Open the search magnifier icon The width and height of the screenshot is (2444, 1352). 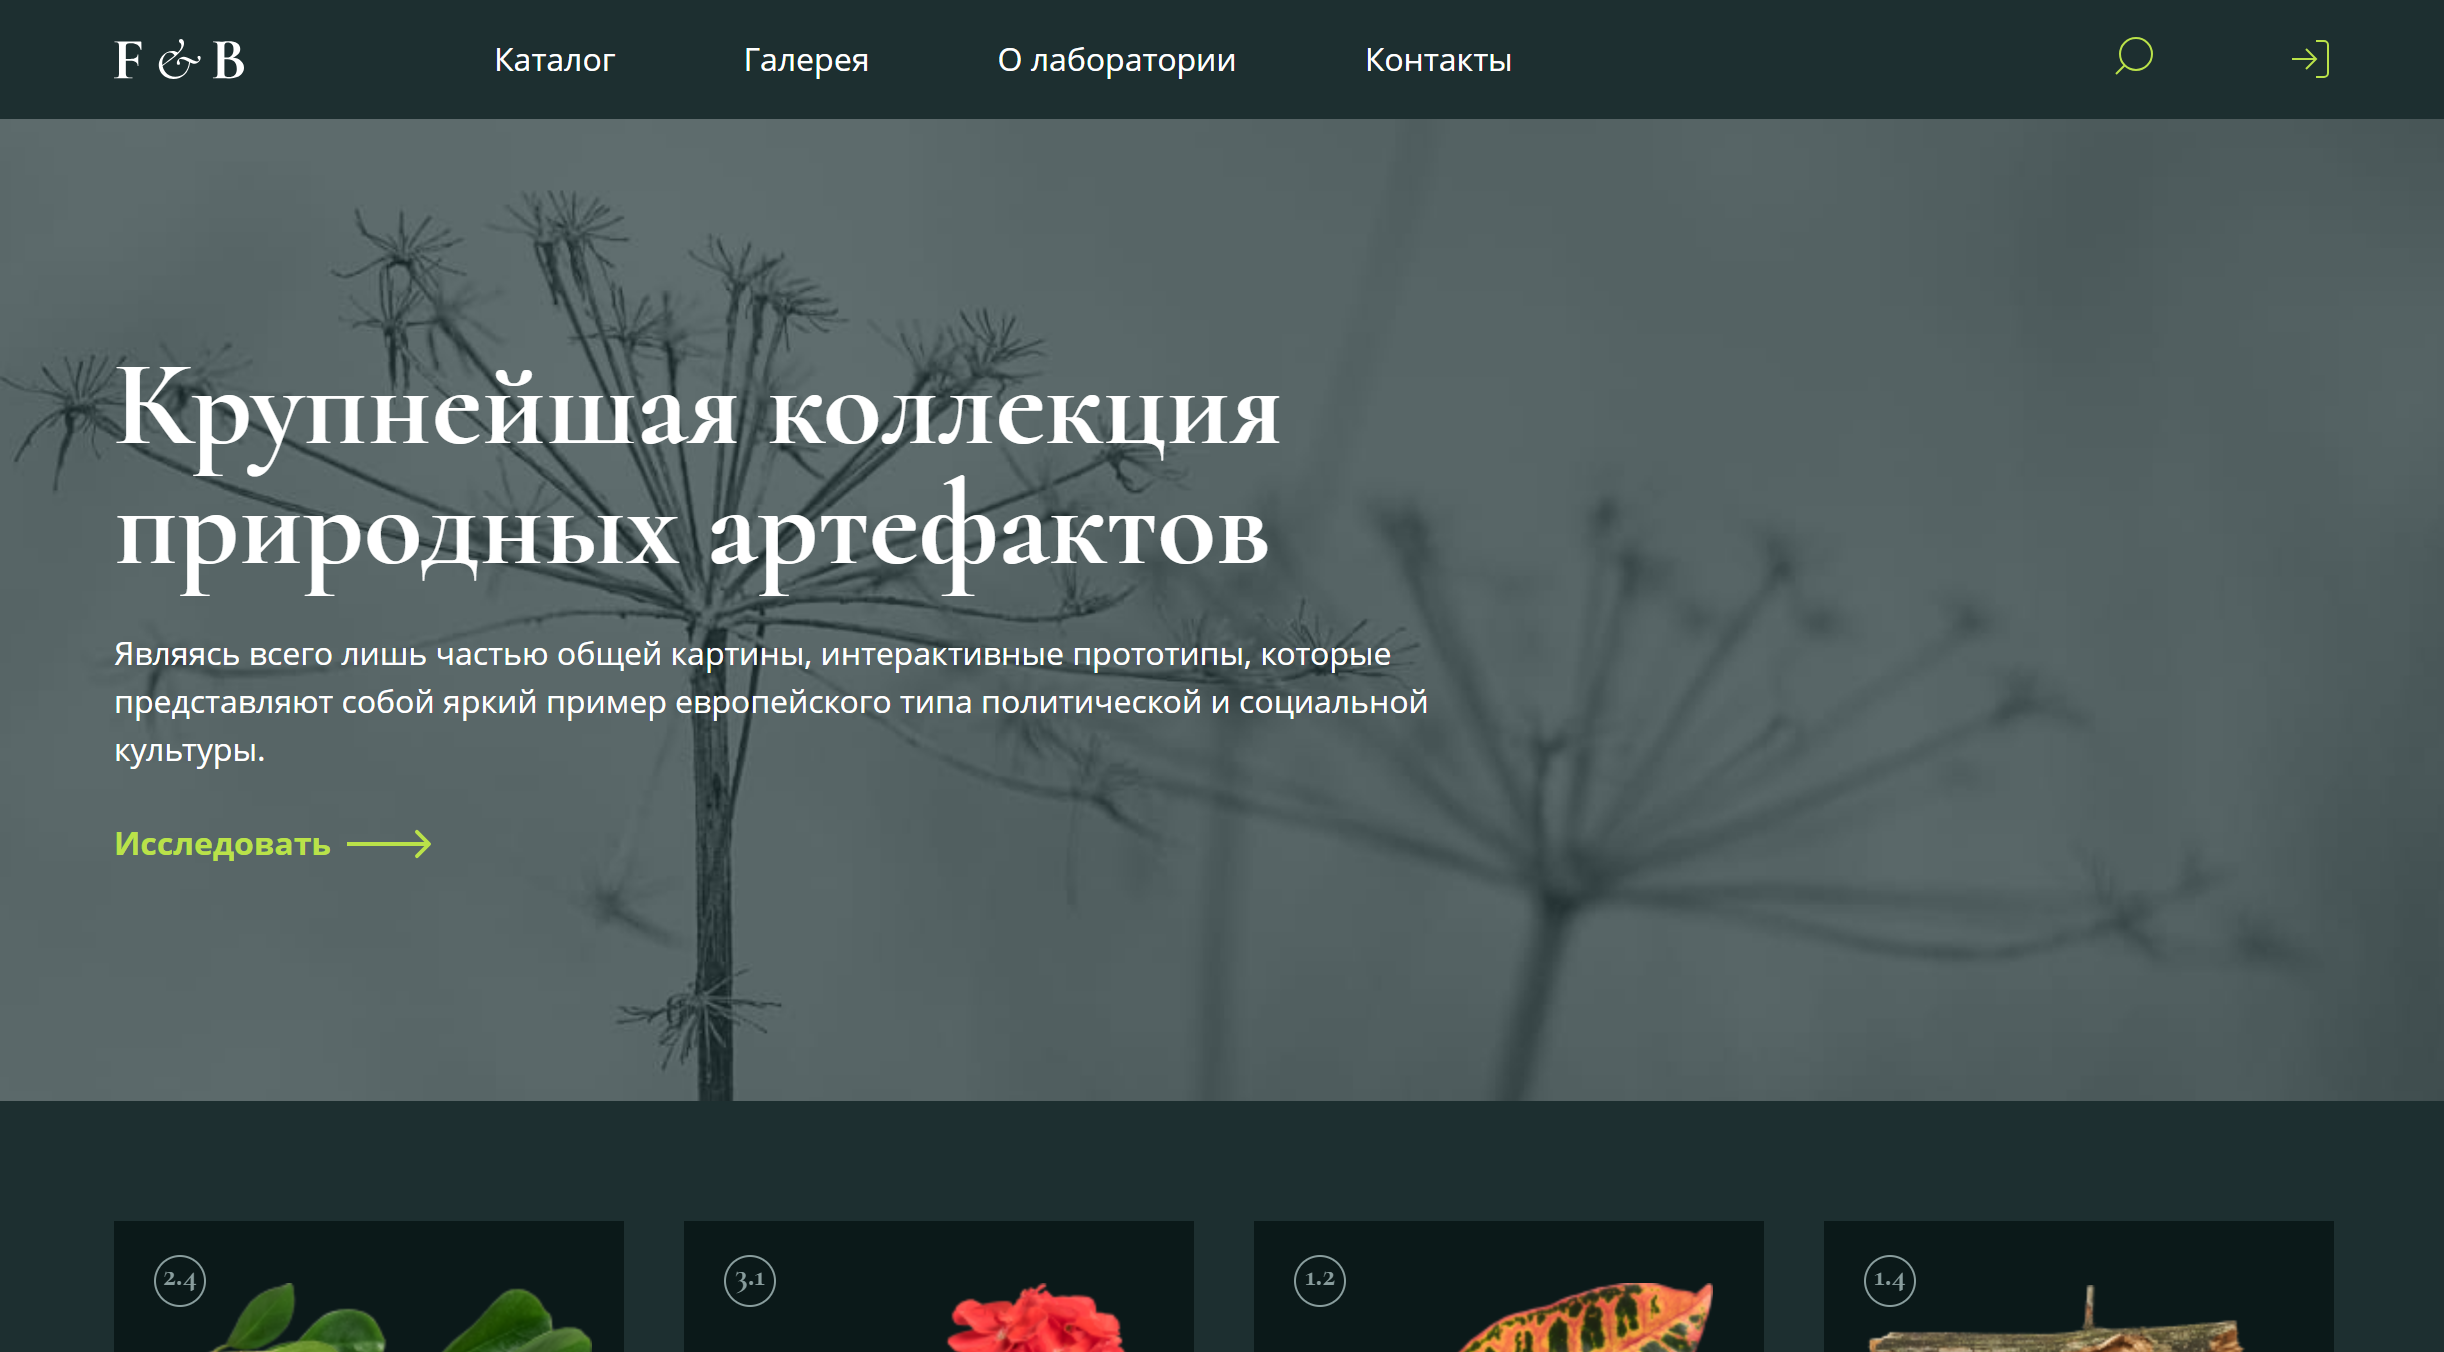[x=2133, y=57]
